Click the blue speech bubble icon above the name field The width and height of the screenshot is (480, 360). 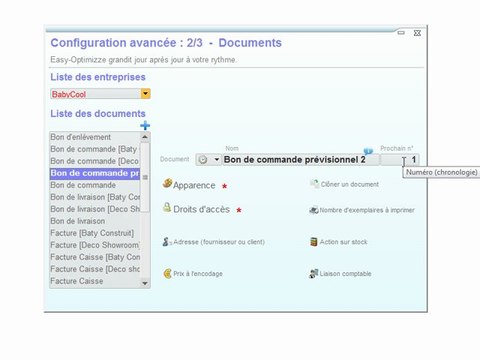(368, 152)
